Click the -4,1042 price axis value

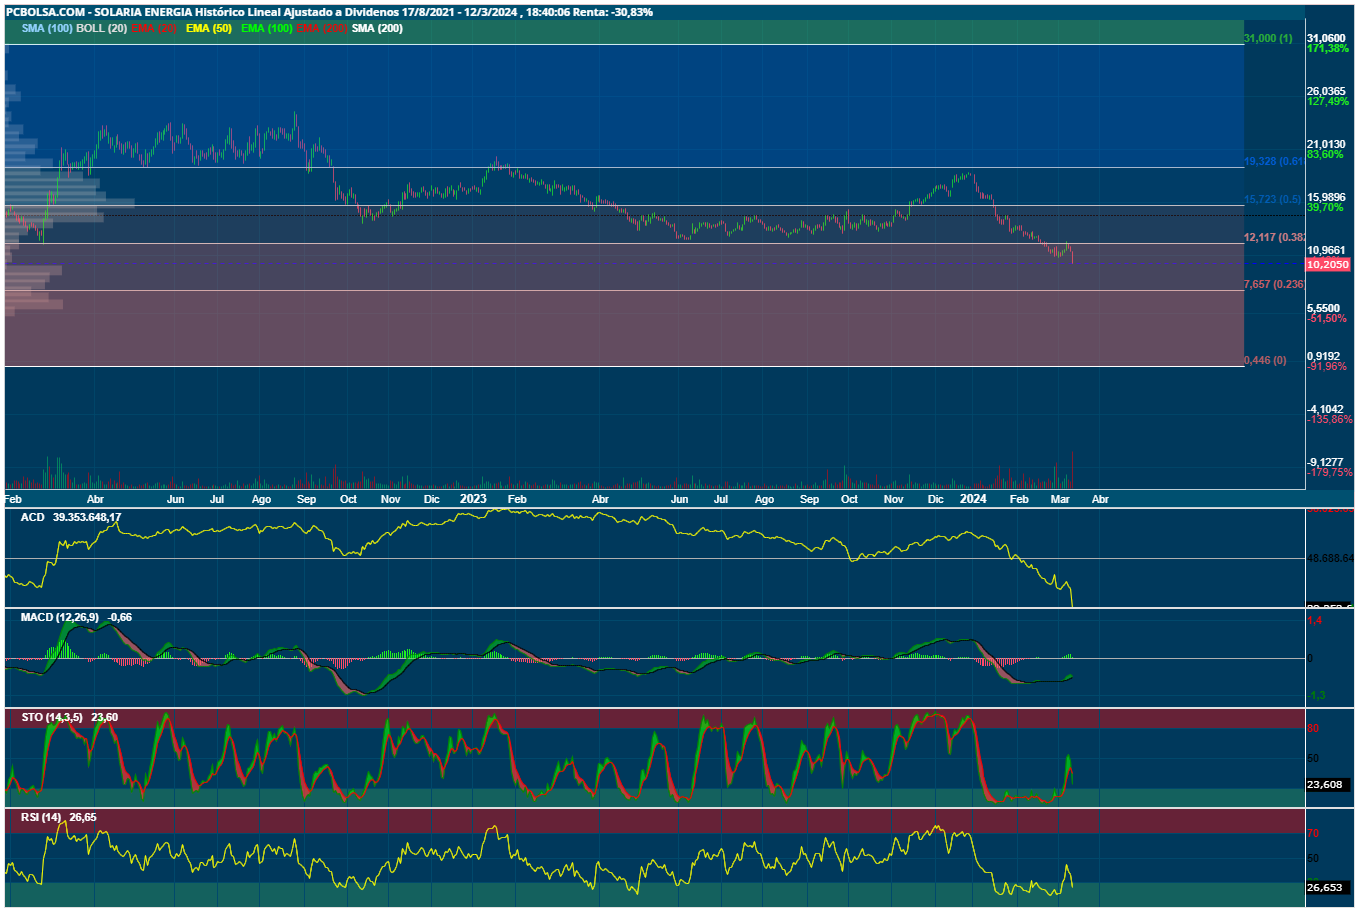point(1326,409)
